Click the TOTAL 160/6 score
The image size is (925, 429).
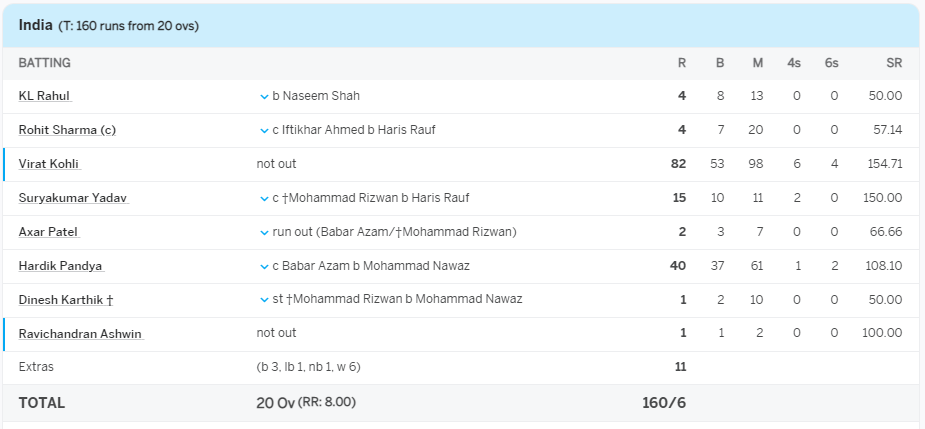664,403
